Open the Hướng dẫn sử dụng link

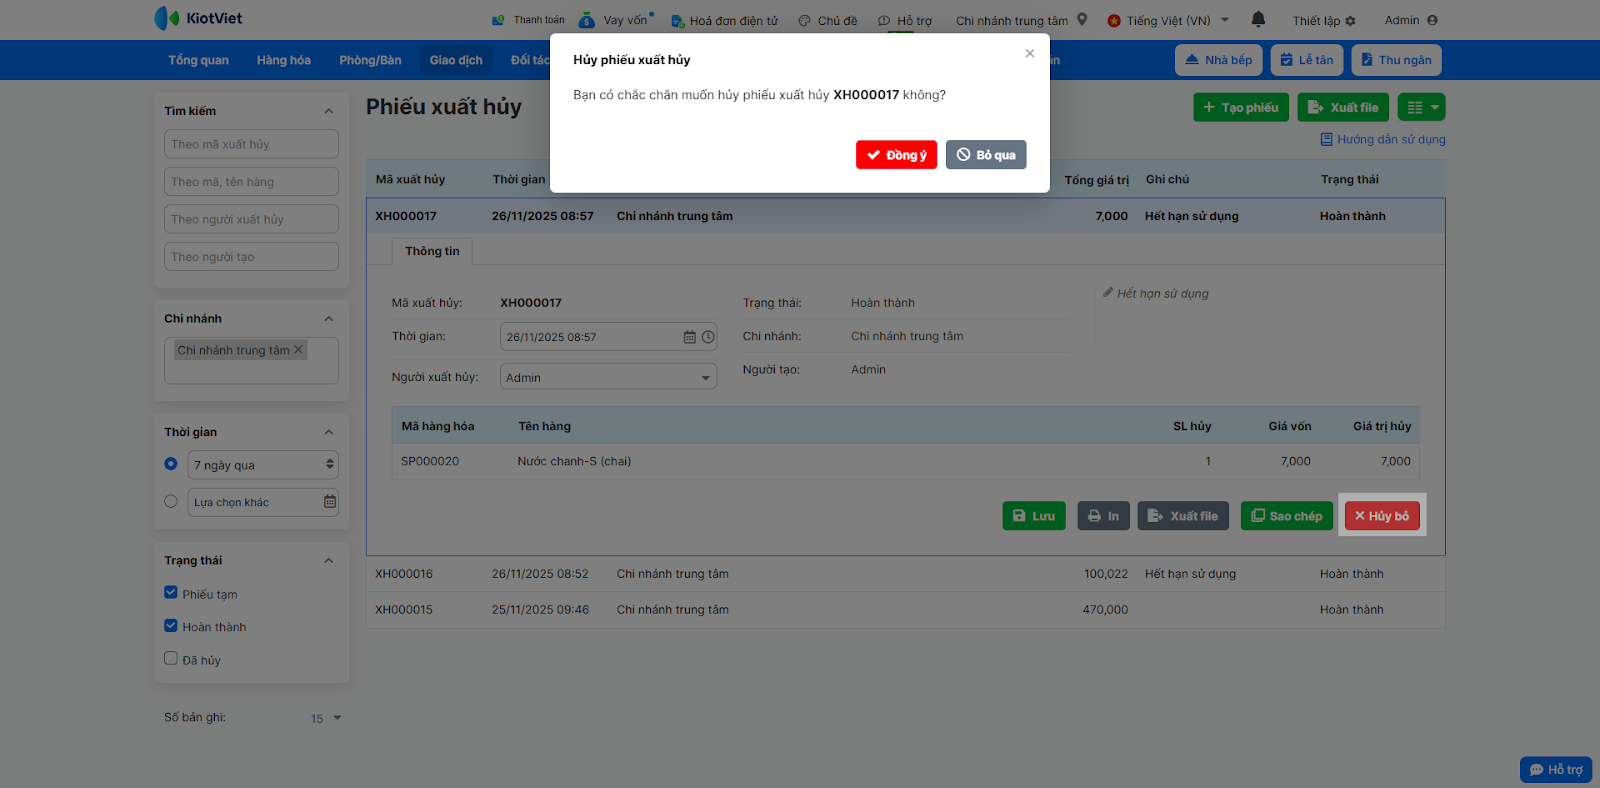(1383, 140)
